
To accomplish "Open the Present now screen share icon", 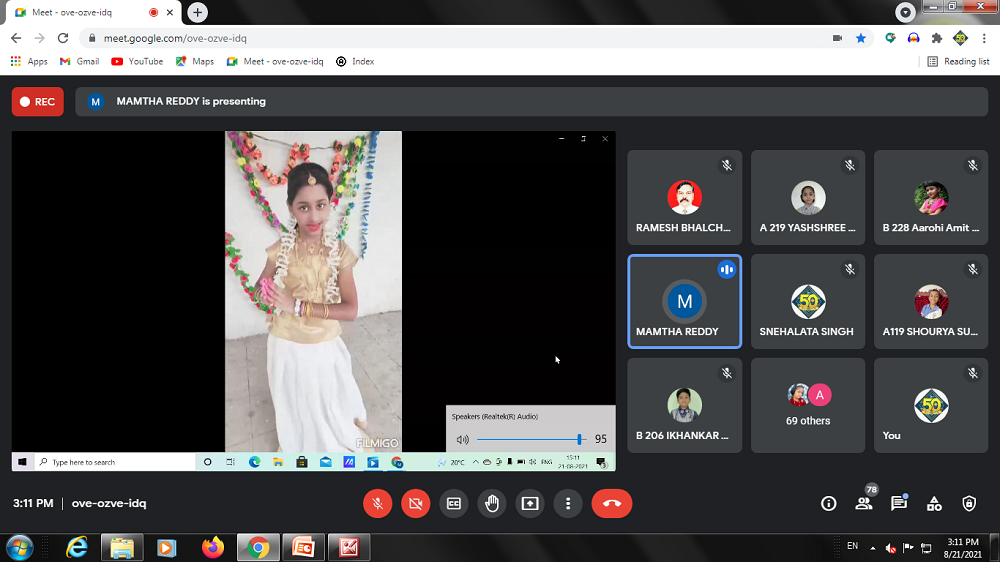I will [x=530, y=504].
